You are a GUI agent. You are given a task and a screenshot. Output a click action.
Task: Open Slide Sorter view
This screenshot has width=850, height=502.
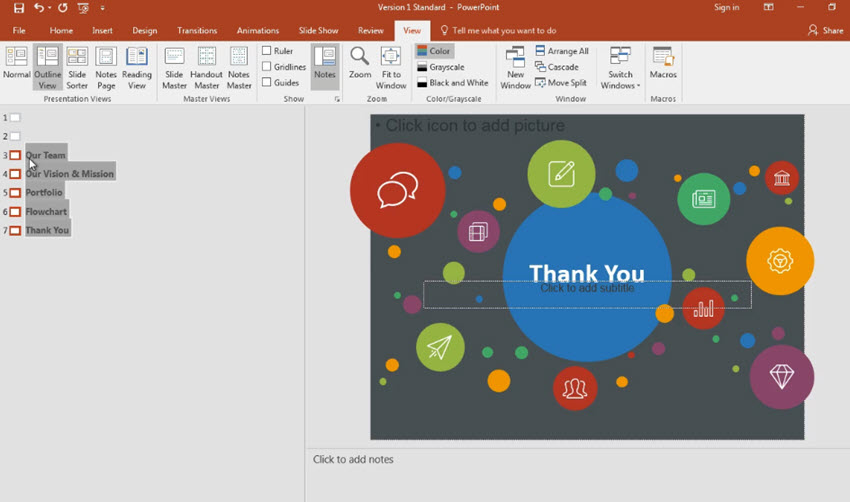coord(77,67)
